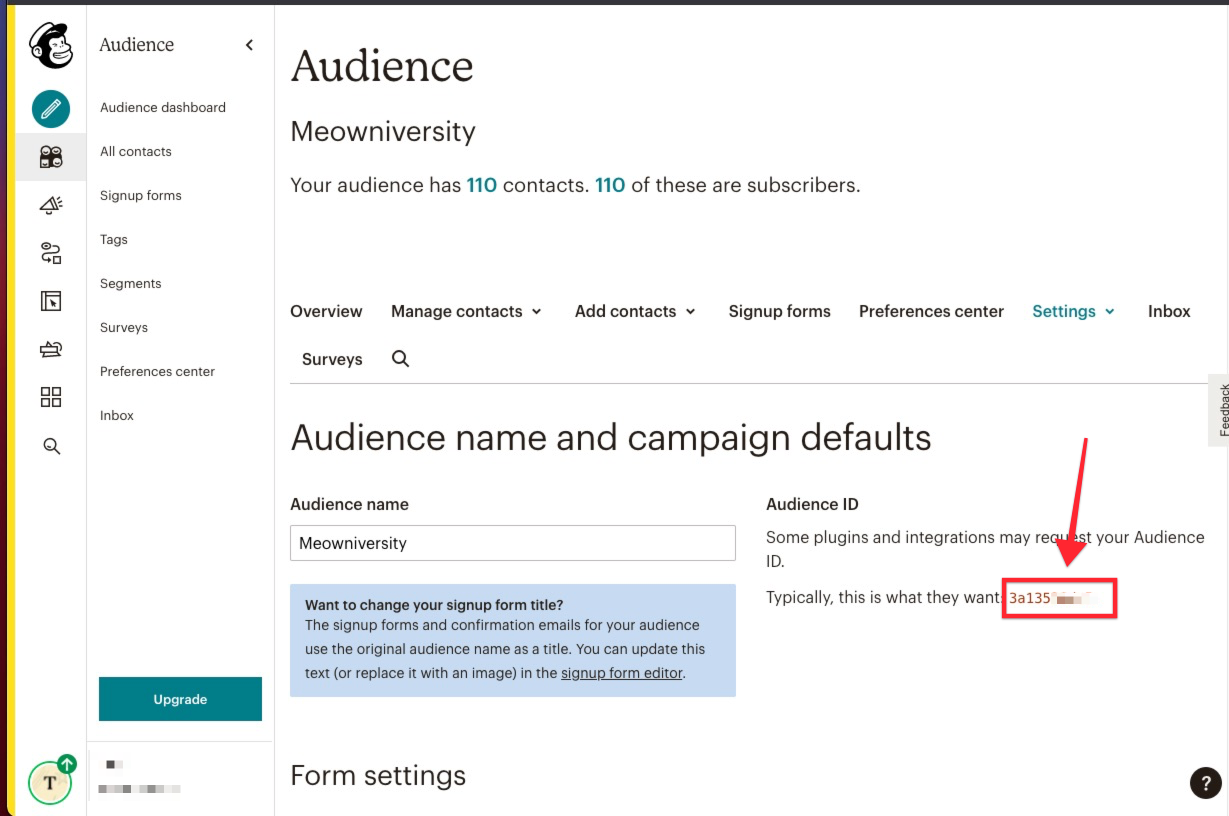
Task: Click the profile avatar with letter T
Action: tap(49, 783)
